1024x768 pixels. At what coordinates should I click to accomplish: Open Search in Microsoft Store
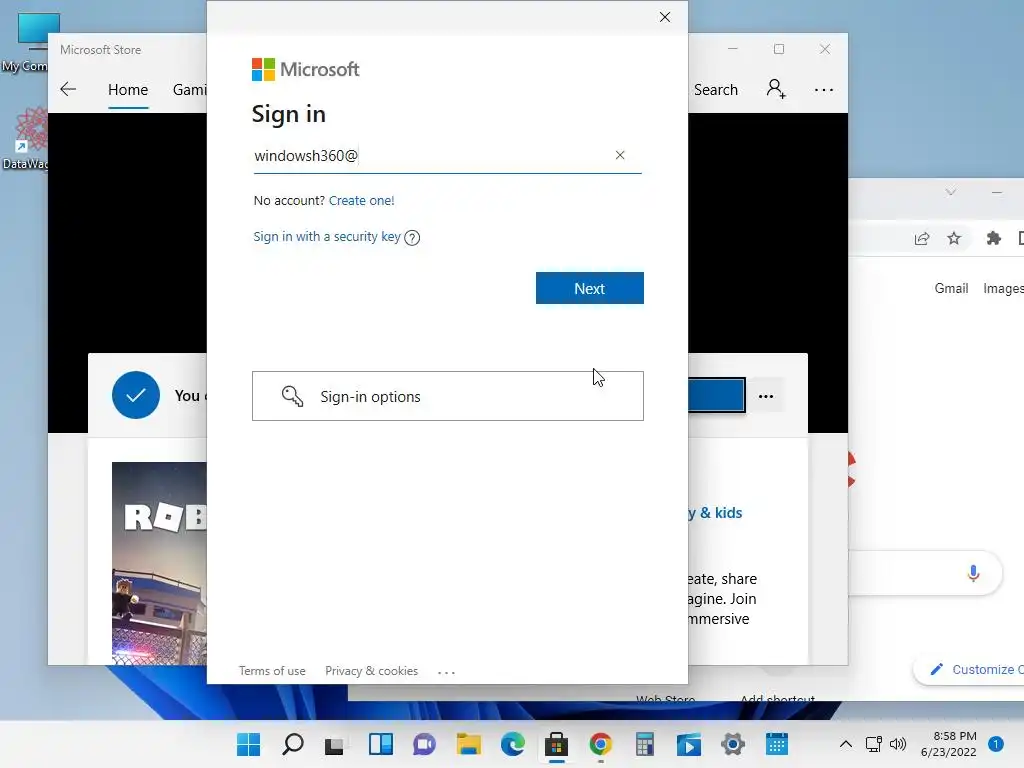point(716,89)
